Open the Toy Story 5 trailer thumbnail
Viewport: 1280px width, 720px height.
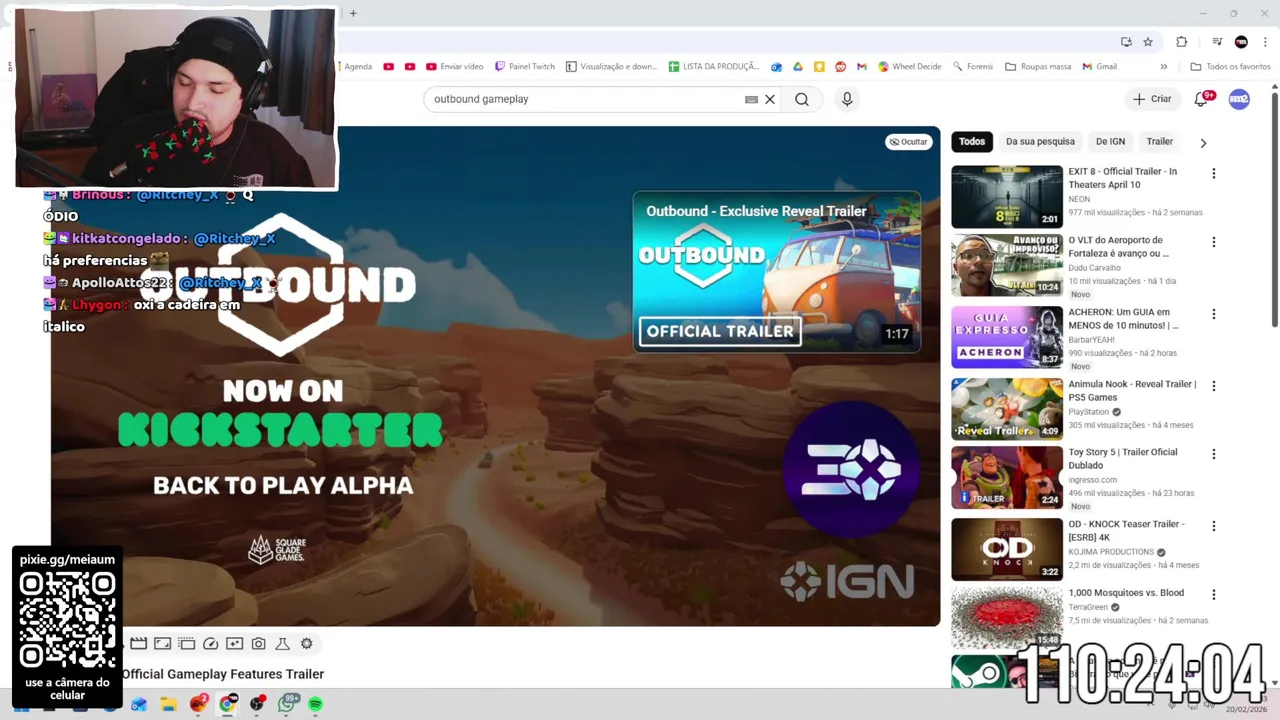tap(1007, 477)
